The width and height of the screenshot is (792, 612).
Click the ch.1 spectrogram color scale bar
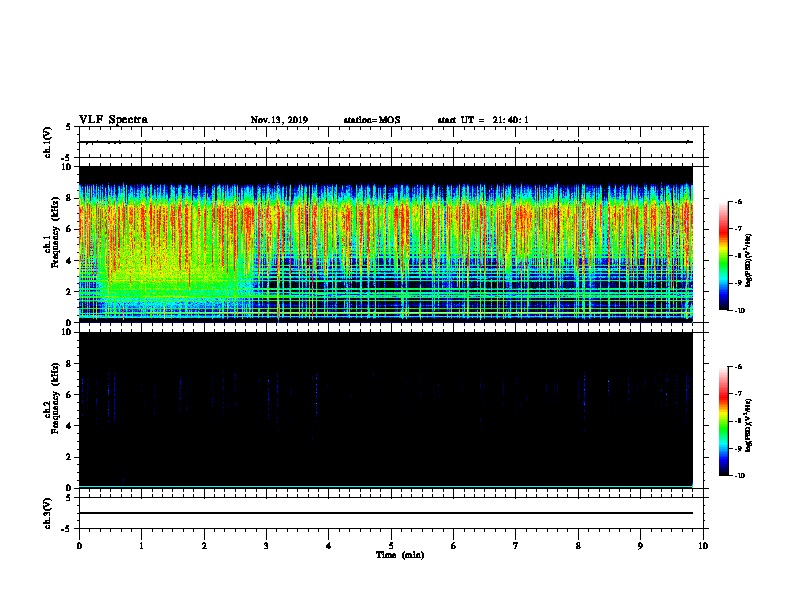(723, 256)
